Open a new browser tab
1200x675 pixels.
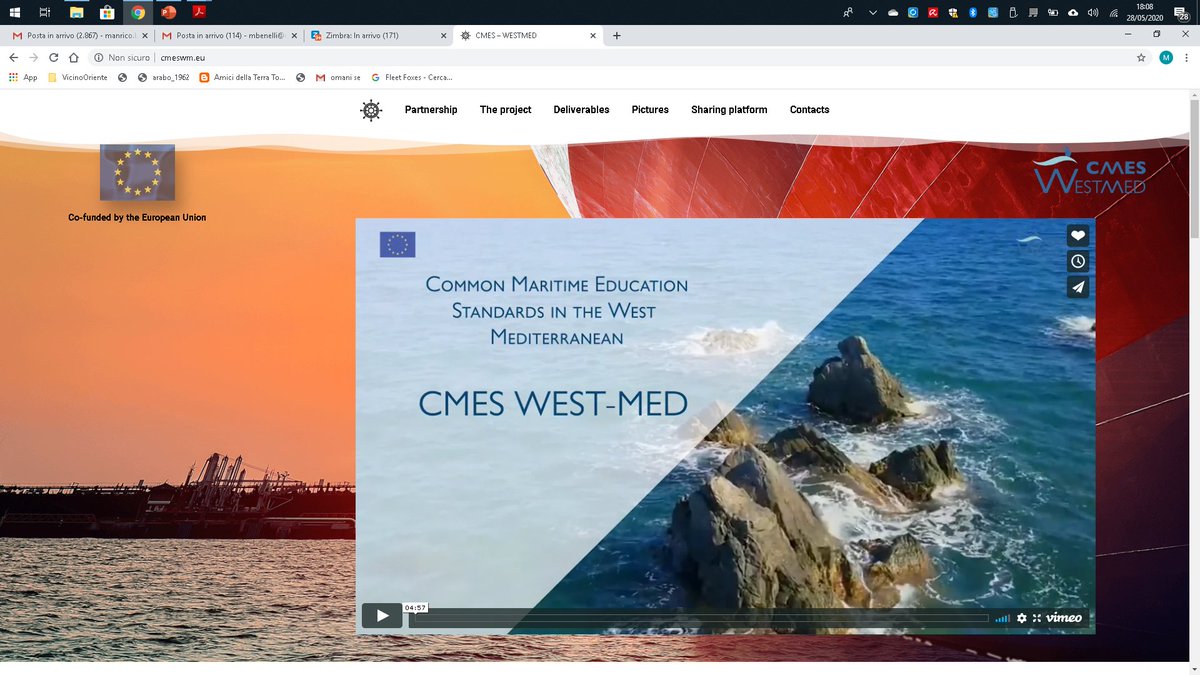tap(617, 35)
